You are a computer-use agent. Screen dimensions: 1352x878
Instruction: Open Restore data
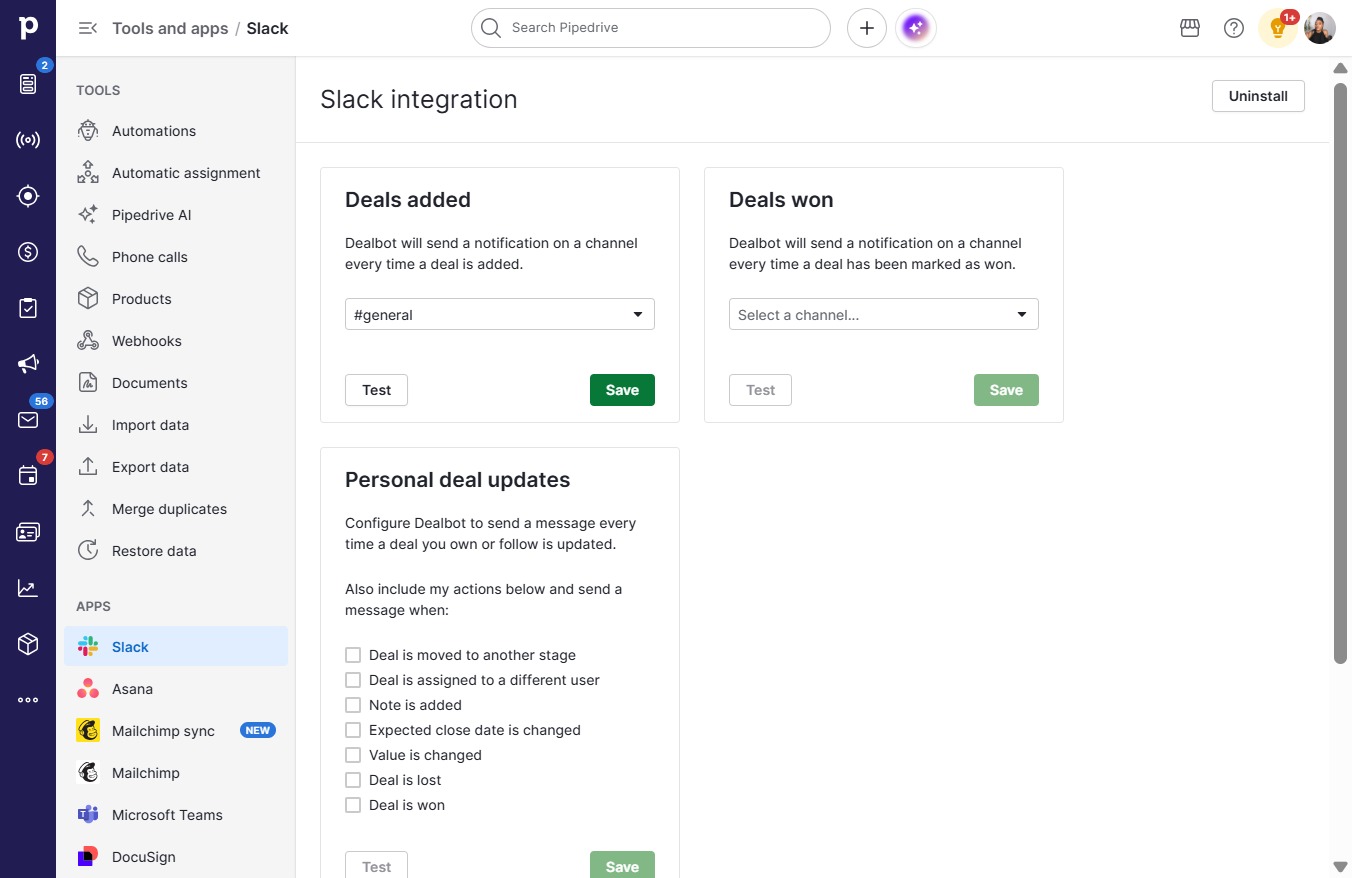coord(176,551)
